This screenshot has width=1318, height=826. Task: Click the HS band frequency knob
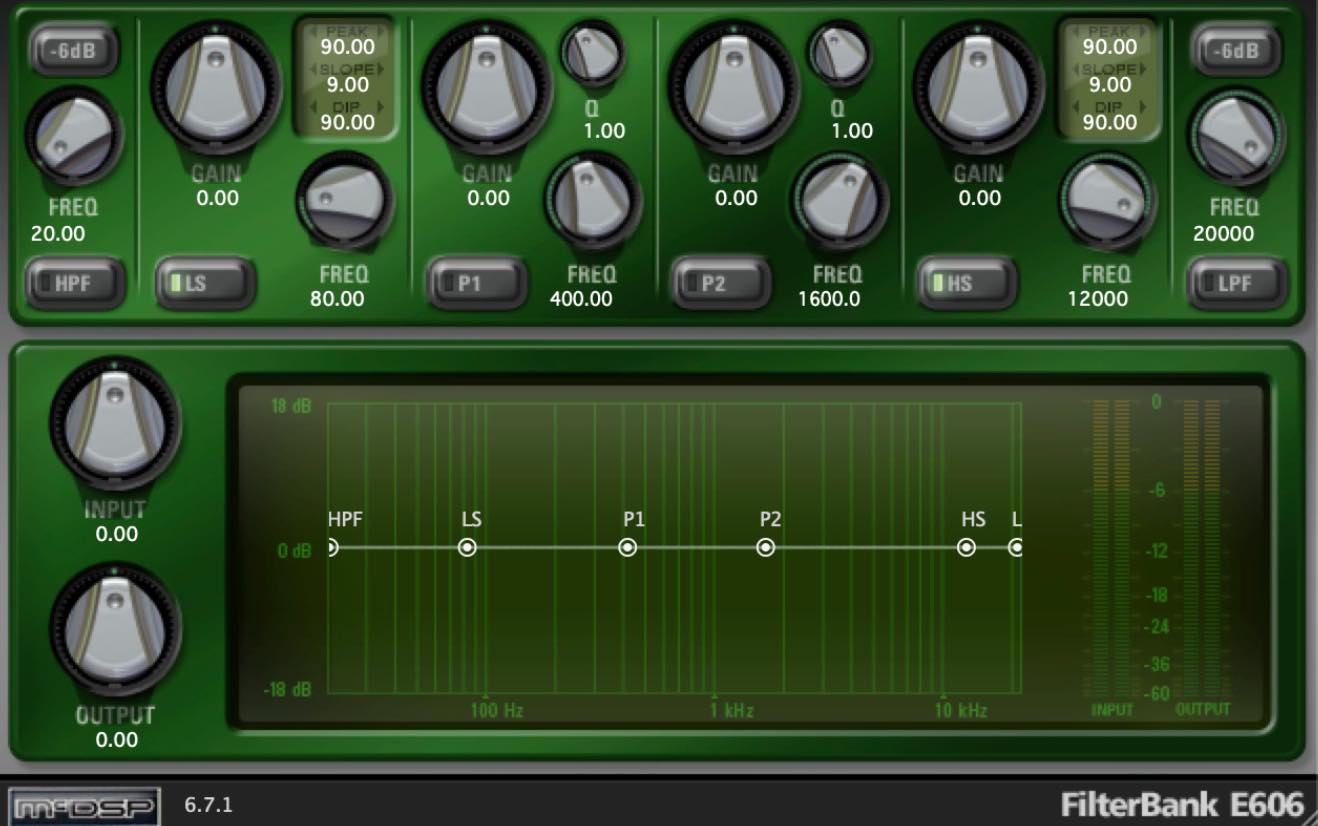[1108, 201]
